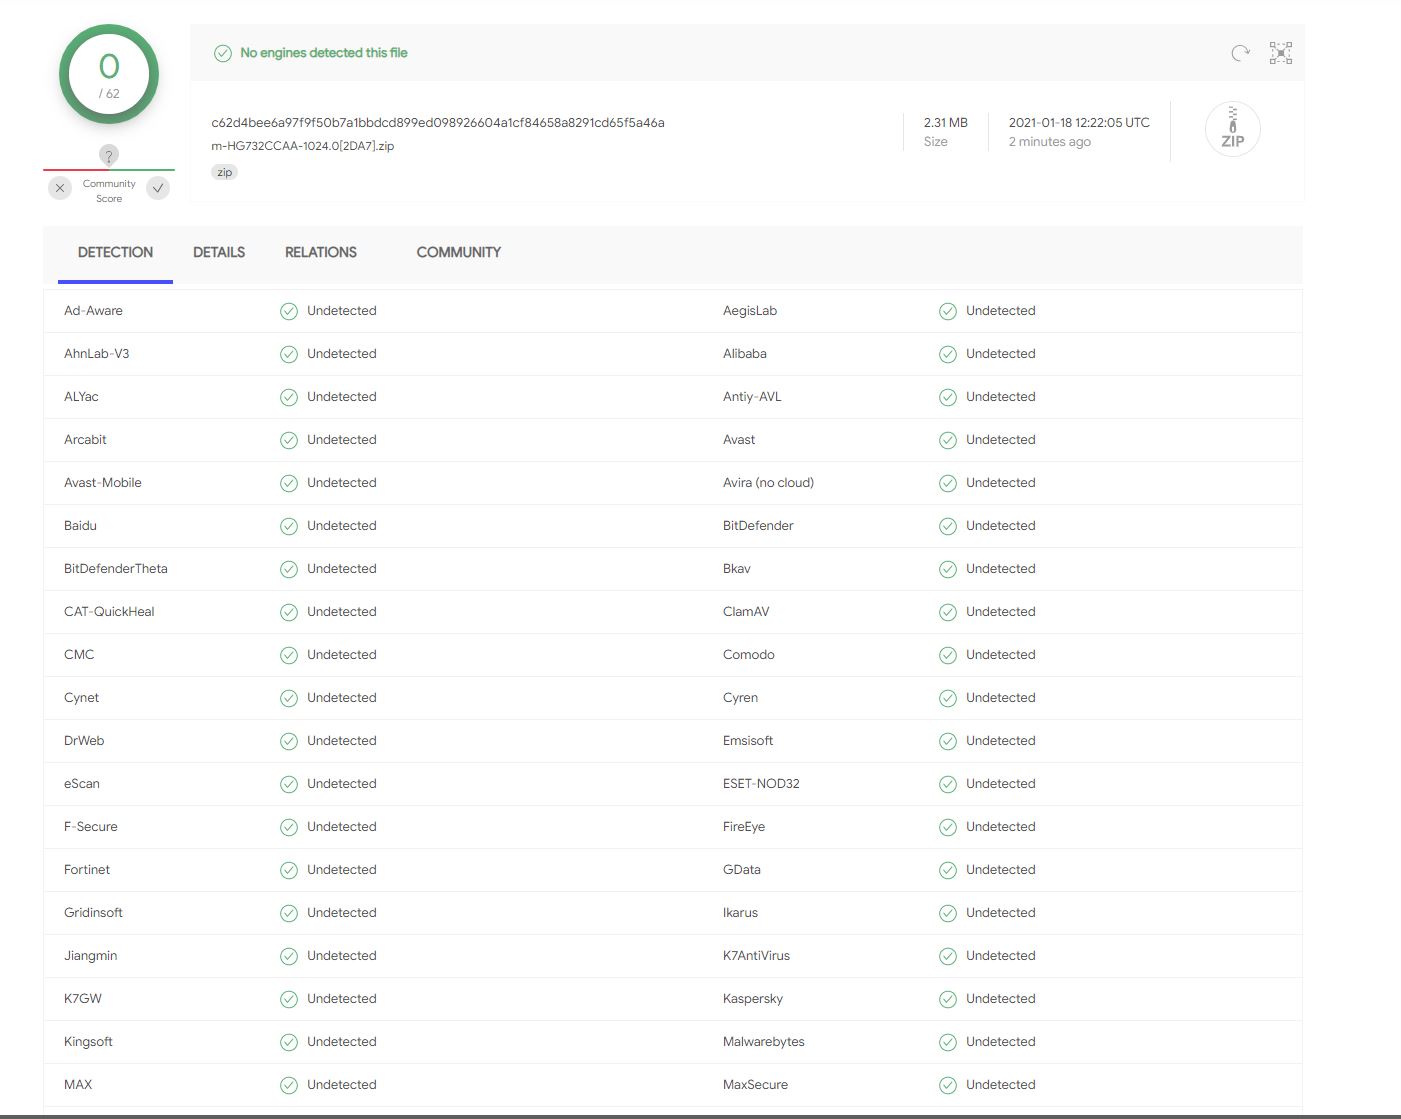This screenshot has width=1401, height=1119.
Task: Vote harmless with the checkmark icon
Action: tap(158, 188)
